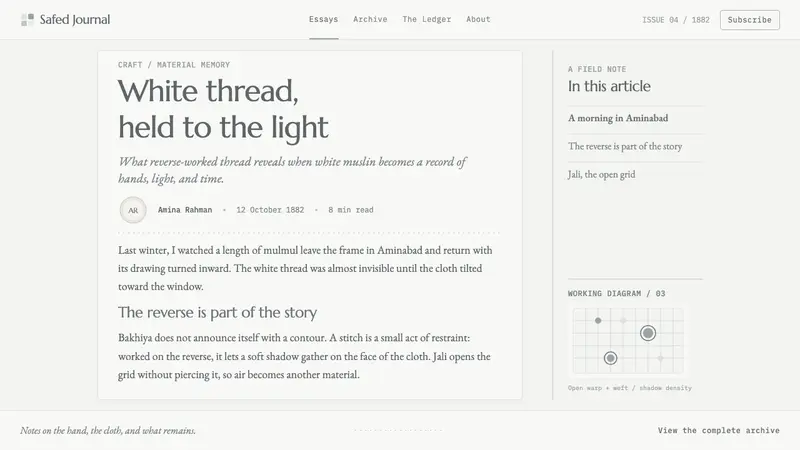The width and height of the screenshot is (800, 450).
Task: Click the Safed Journal site title
Action: click(x=74, y=20)
